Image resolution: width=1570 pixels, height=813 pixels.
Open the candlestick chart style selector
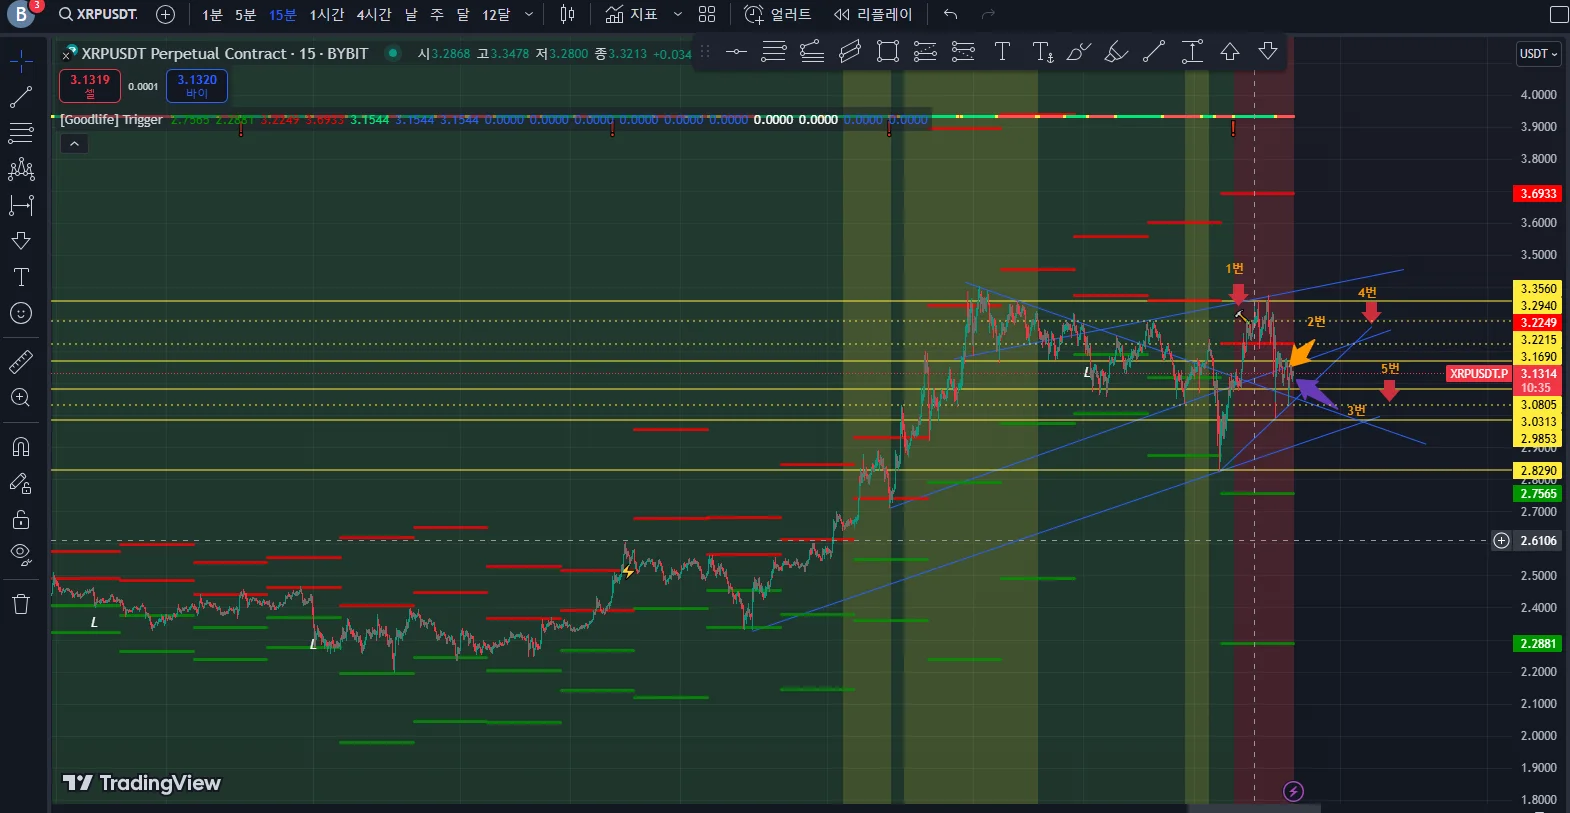point(567,14)
